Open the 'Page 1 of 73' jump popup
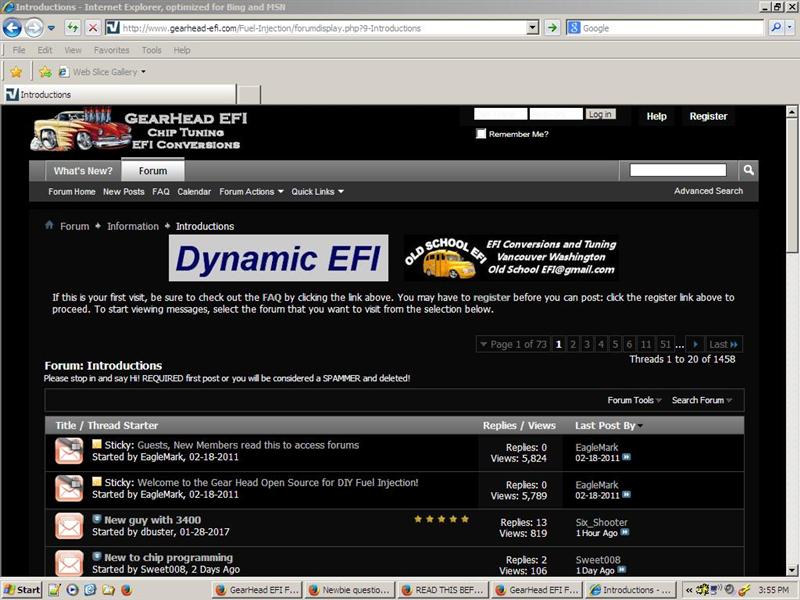This screenshot has height=600, width=800. click(513, 344)
